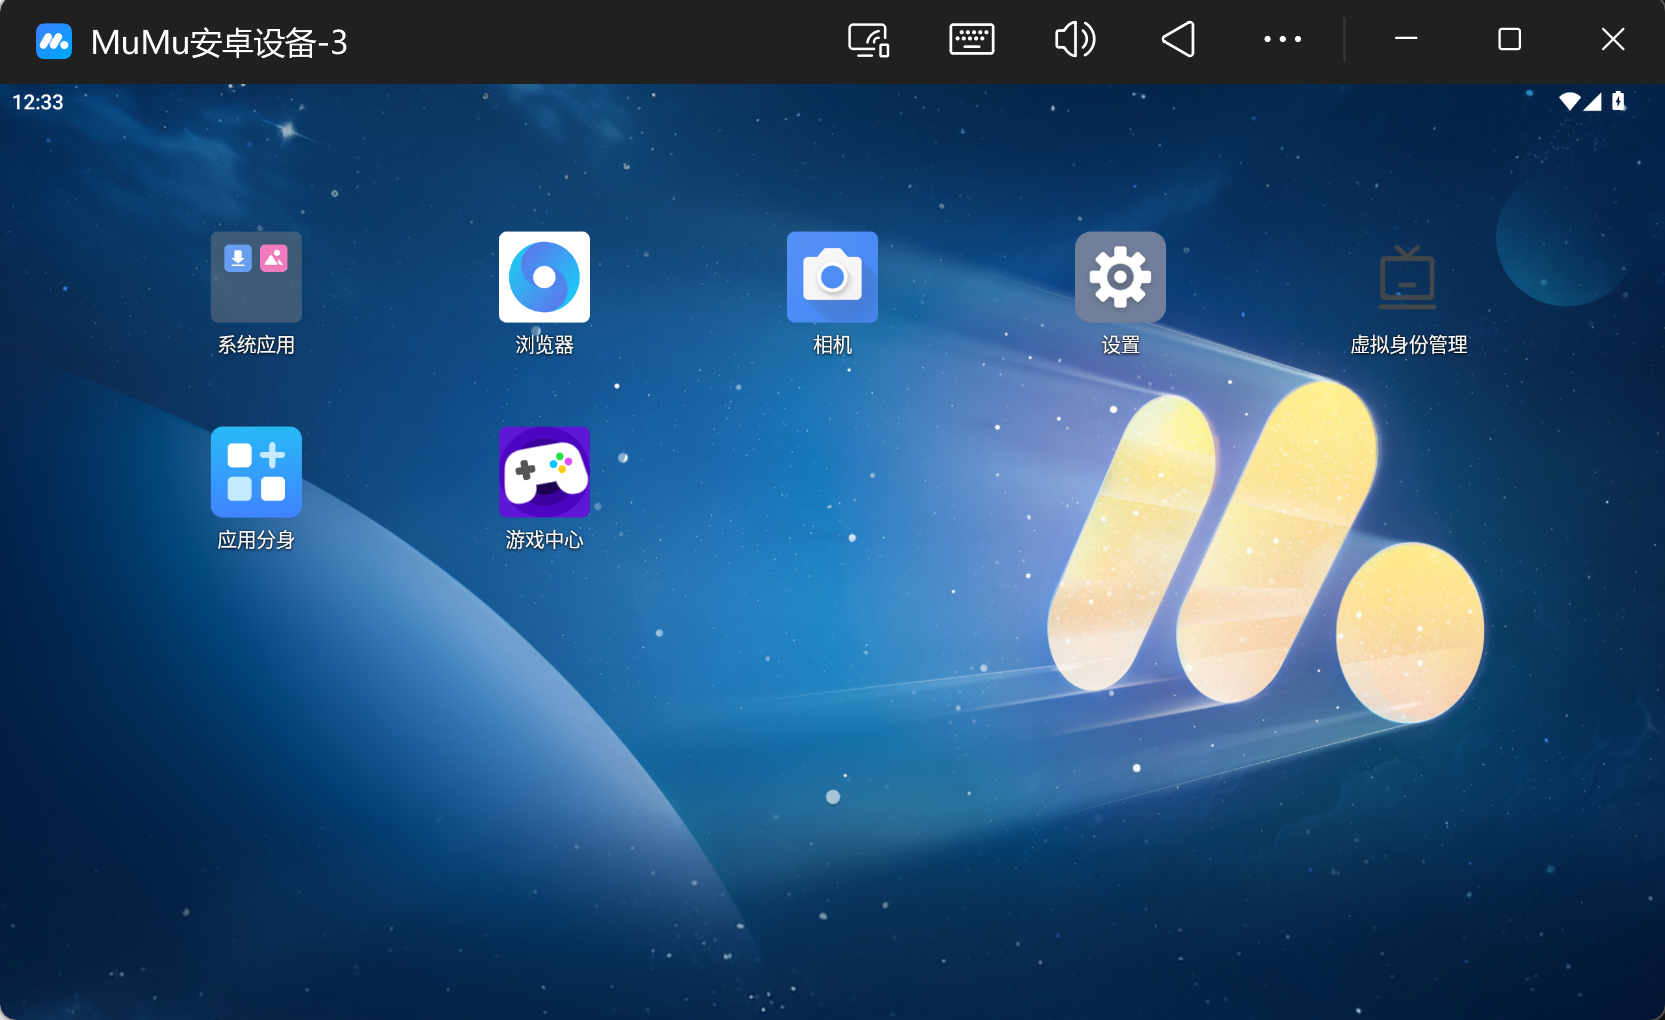Open the 相机 camera app
Screen dimensions: 1665x1020
832,277
